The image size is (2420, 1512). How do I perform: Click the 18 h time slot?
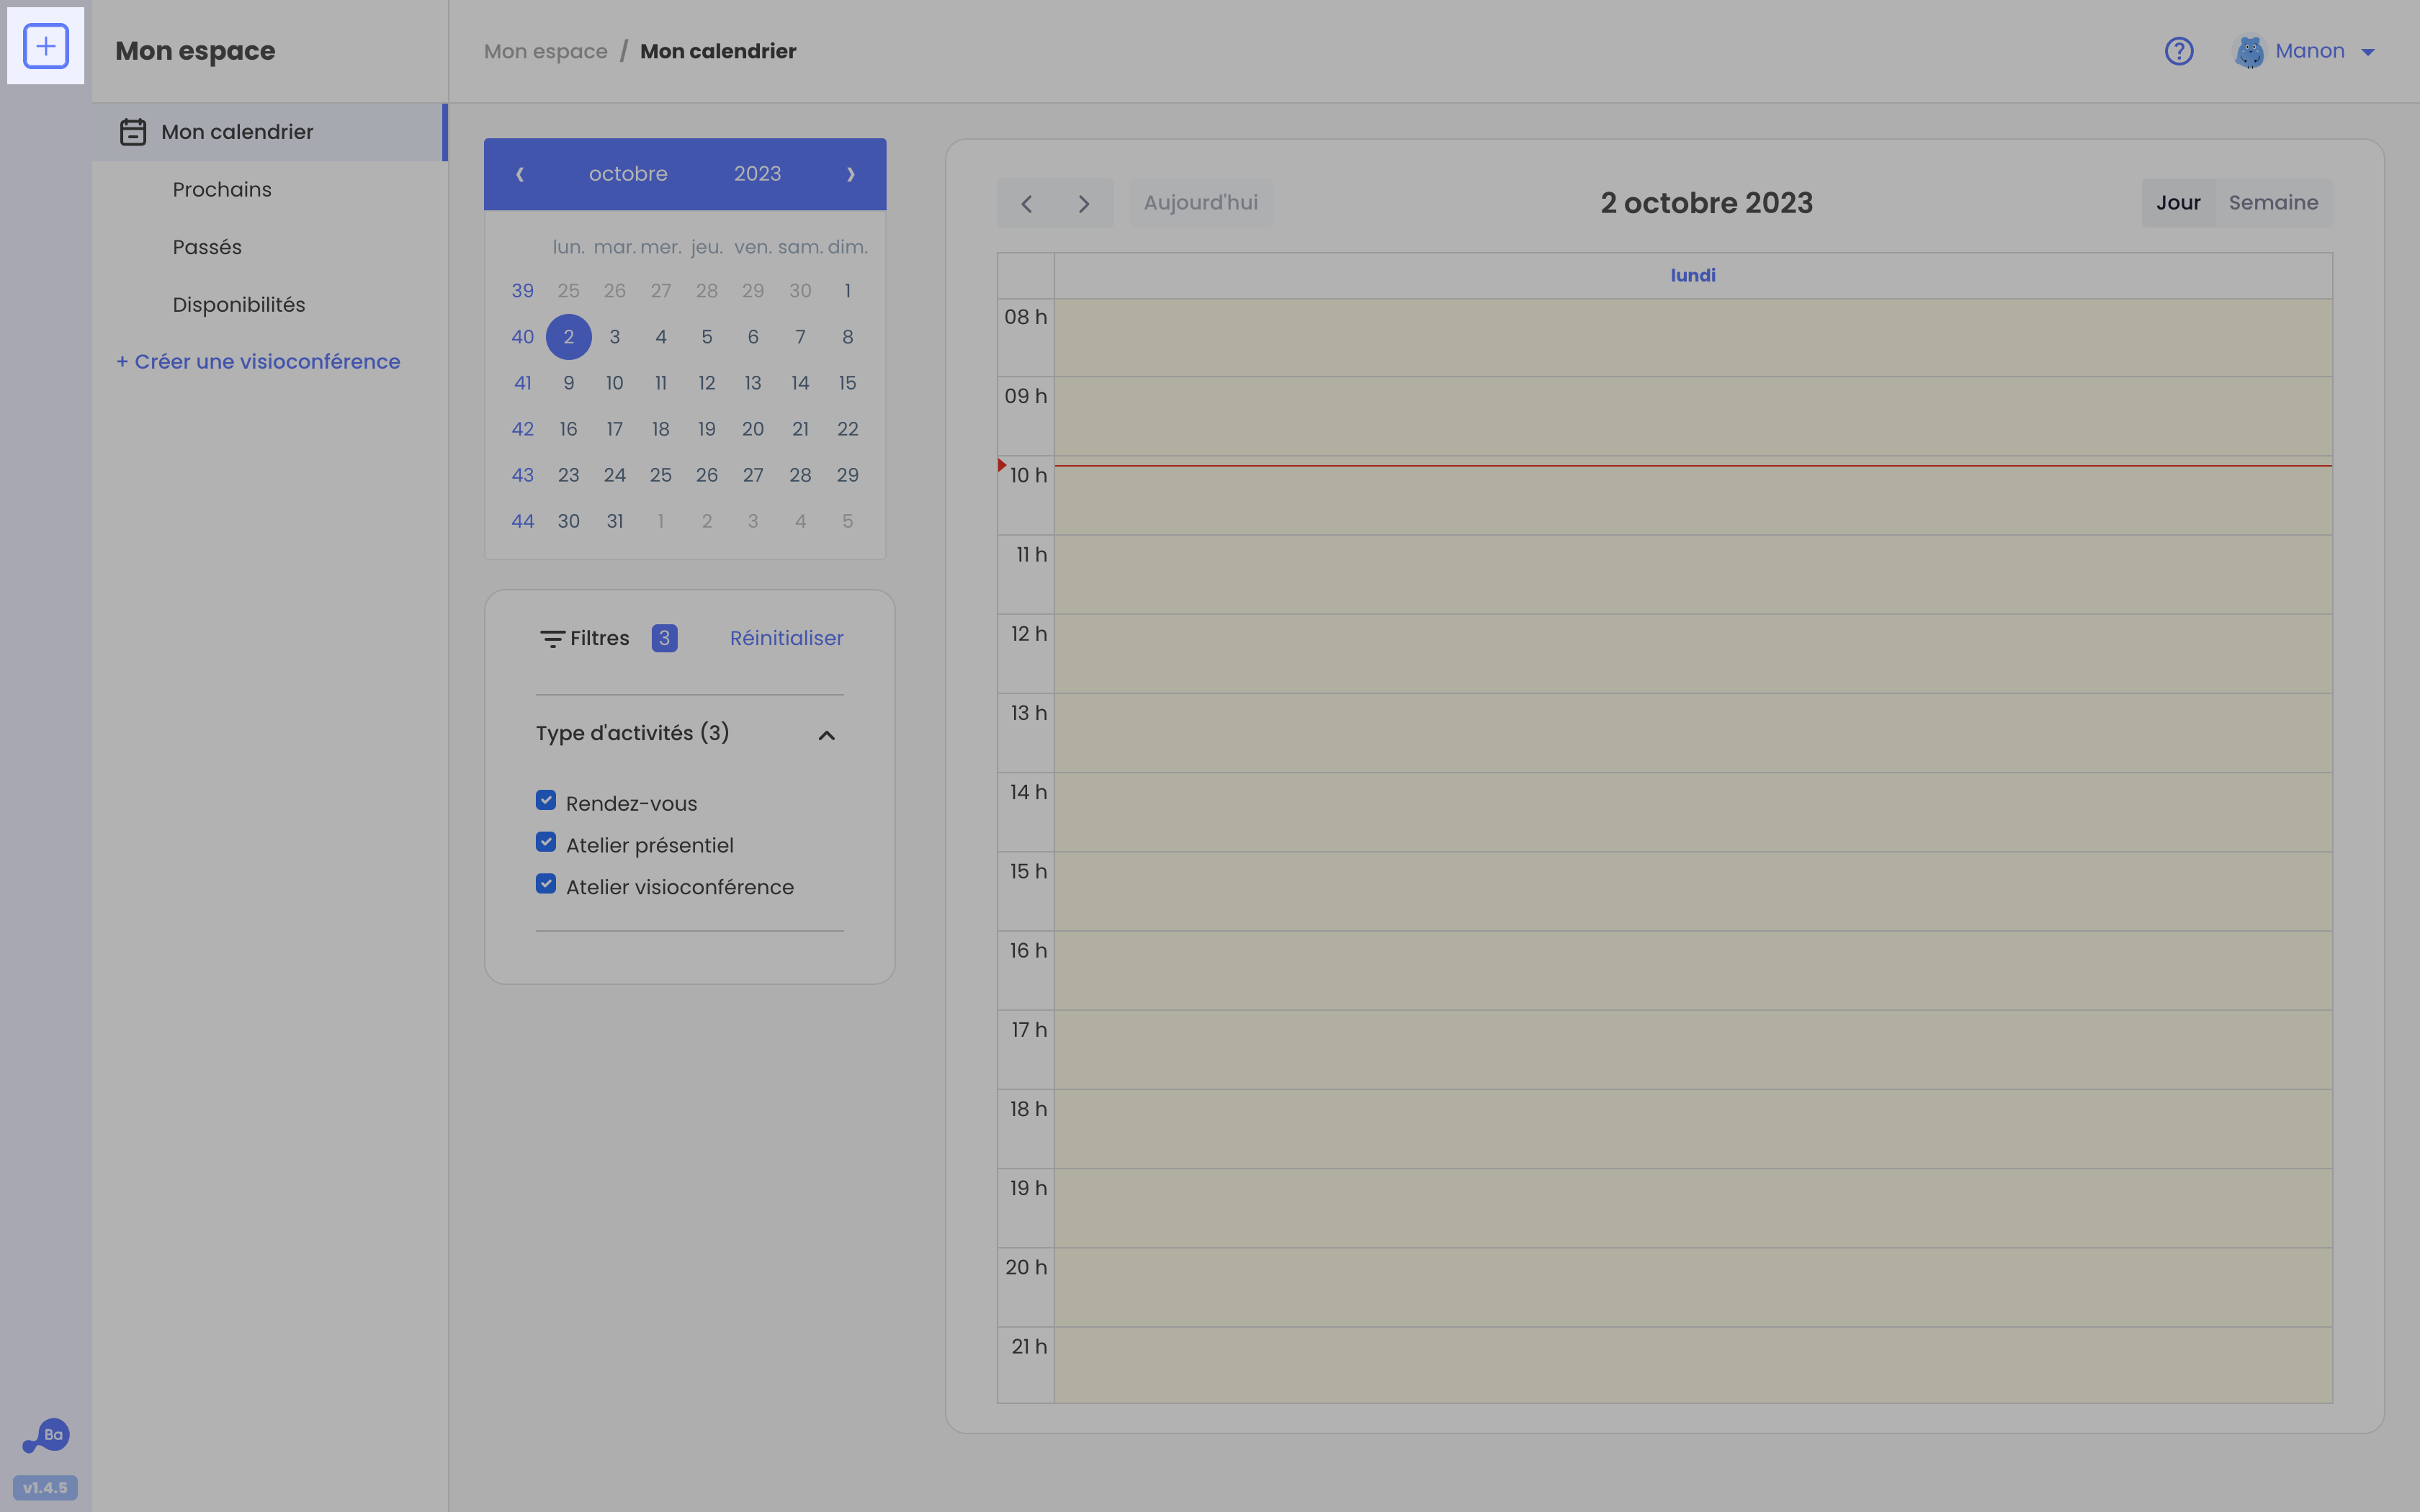1693,1129
